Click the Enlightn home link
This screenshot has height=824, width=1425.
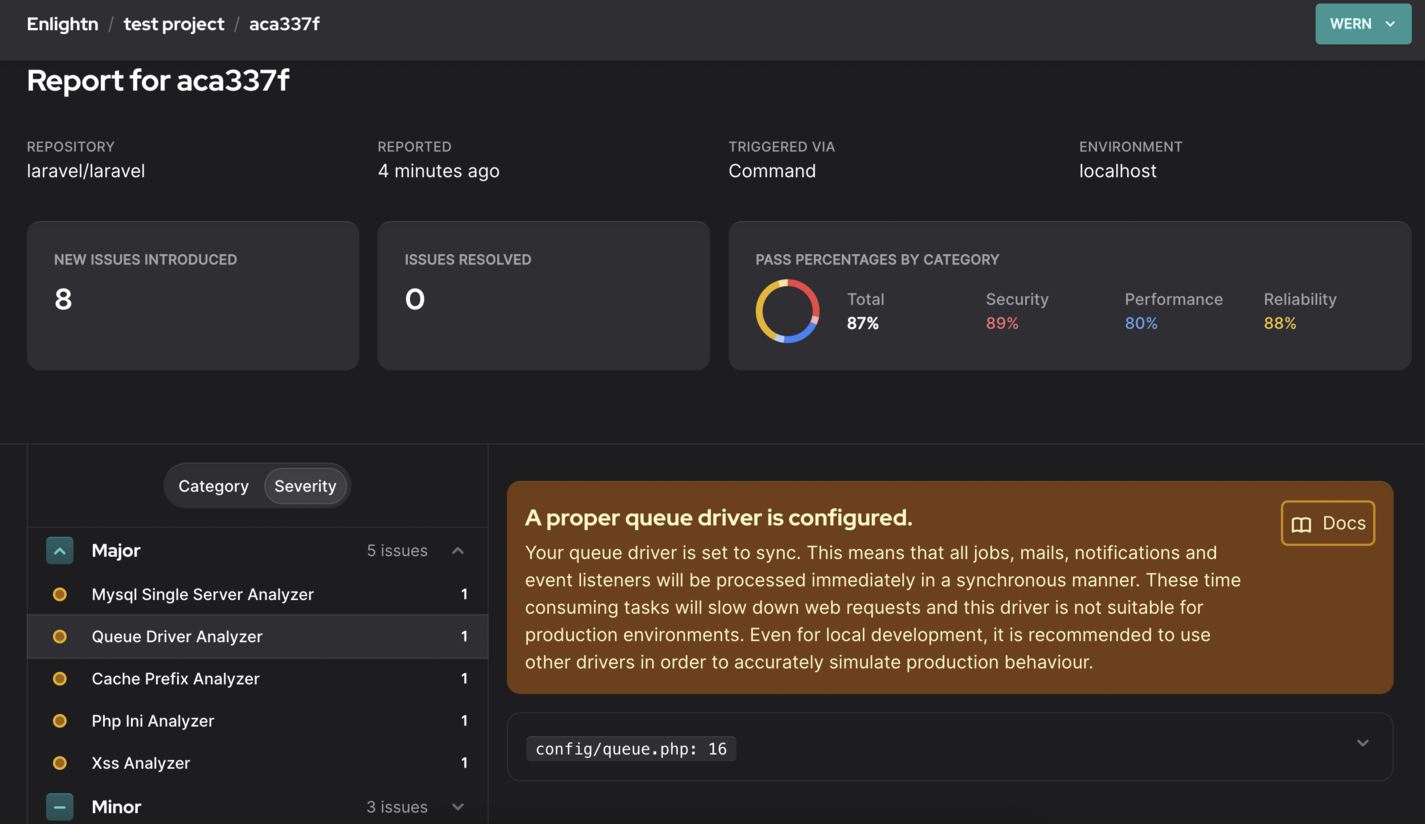coord(62,23)
